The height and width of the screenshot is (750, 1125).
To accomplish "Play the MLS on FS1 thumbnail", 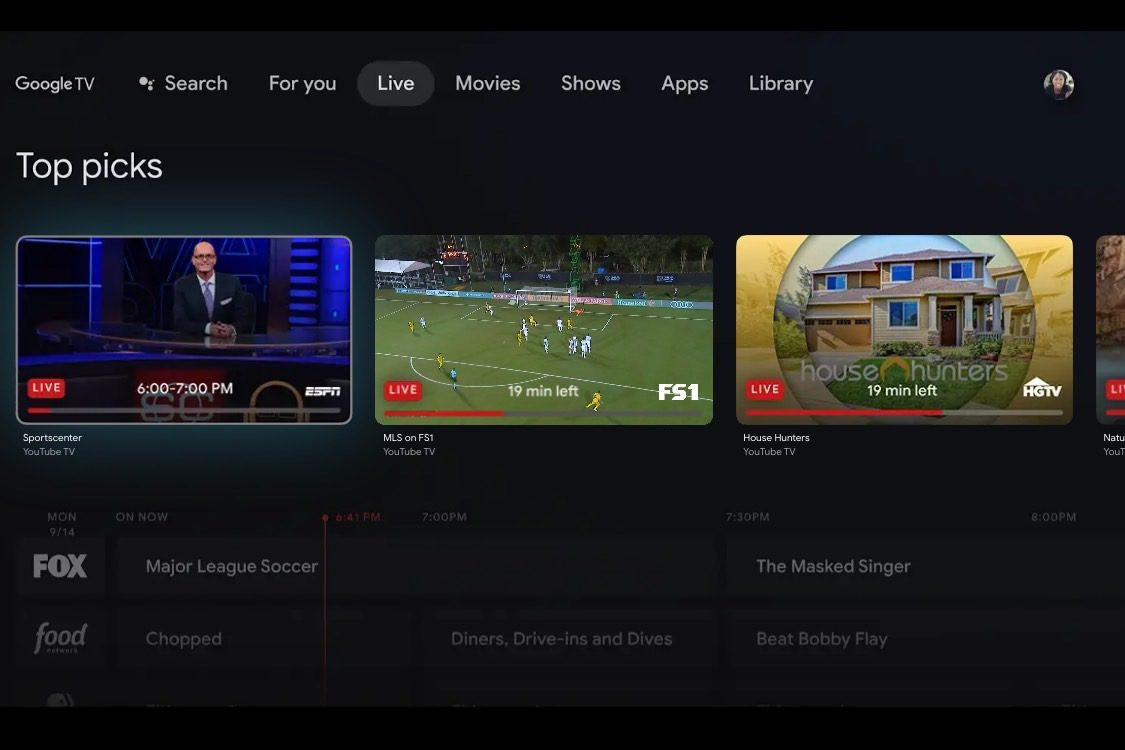I will click(544, 329).
